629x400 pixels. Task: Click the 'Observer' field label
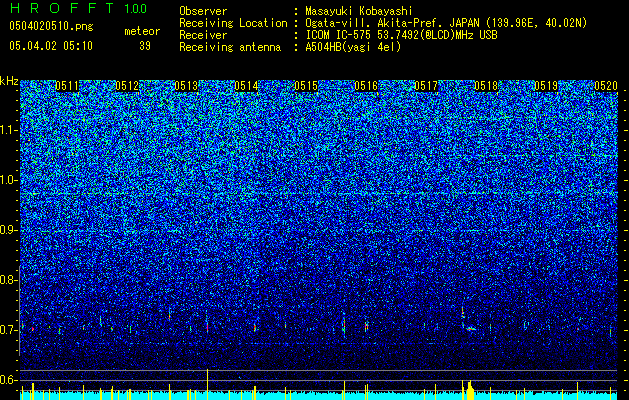pyautogui.click(x=203, y=11)
